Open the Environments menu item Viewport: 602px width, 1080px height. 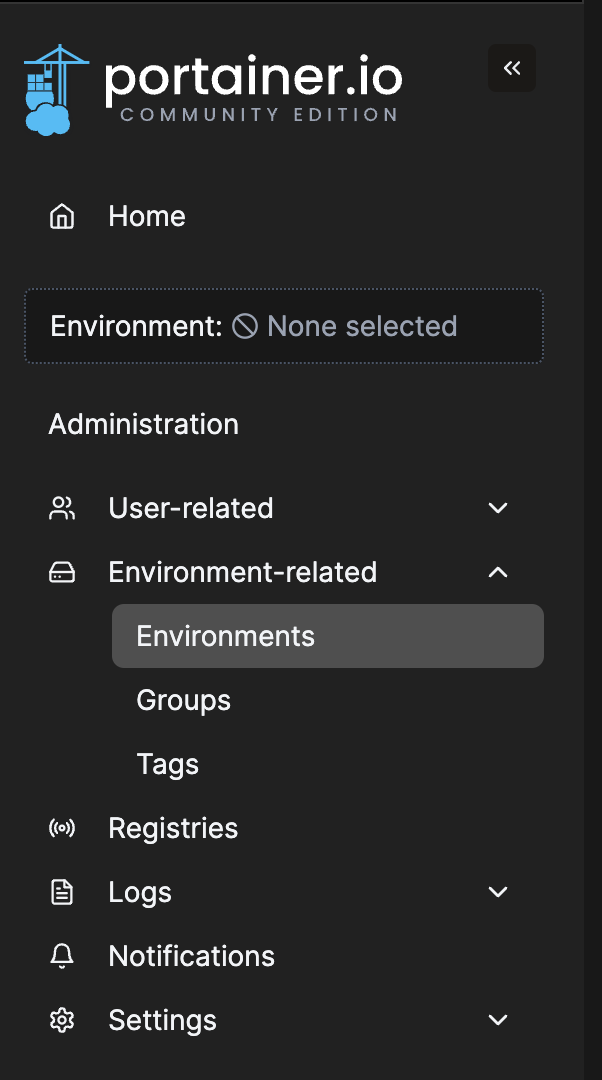coord(226,636)
